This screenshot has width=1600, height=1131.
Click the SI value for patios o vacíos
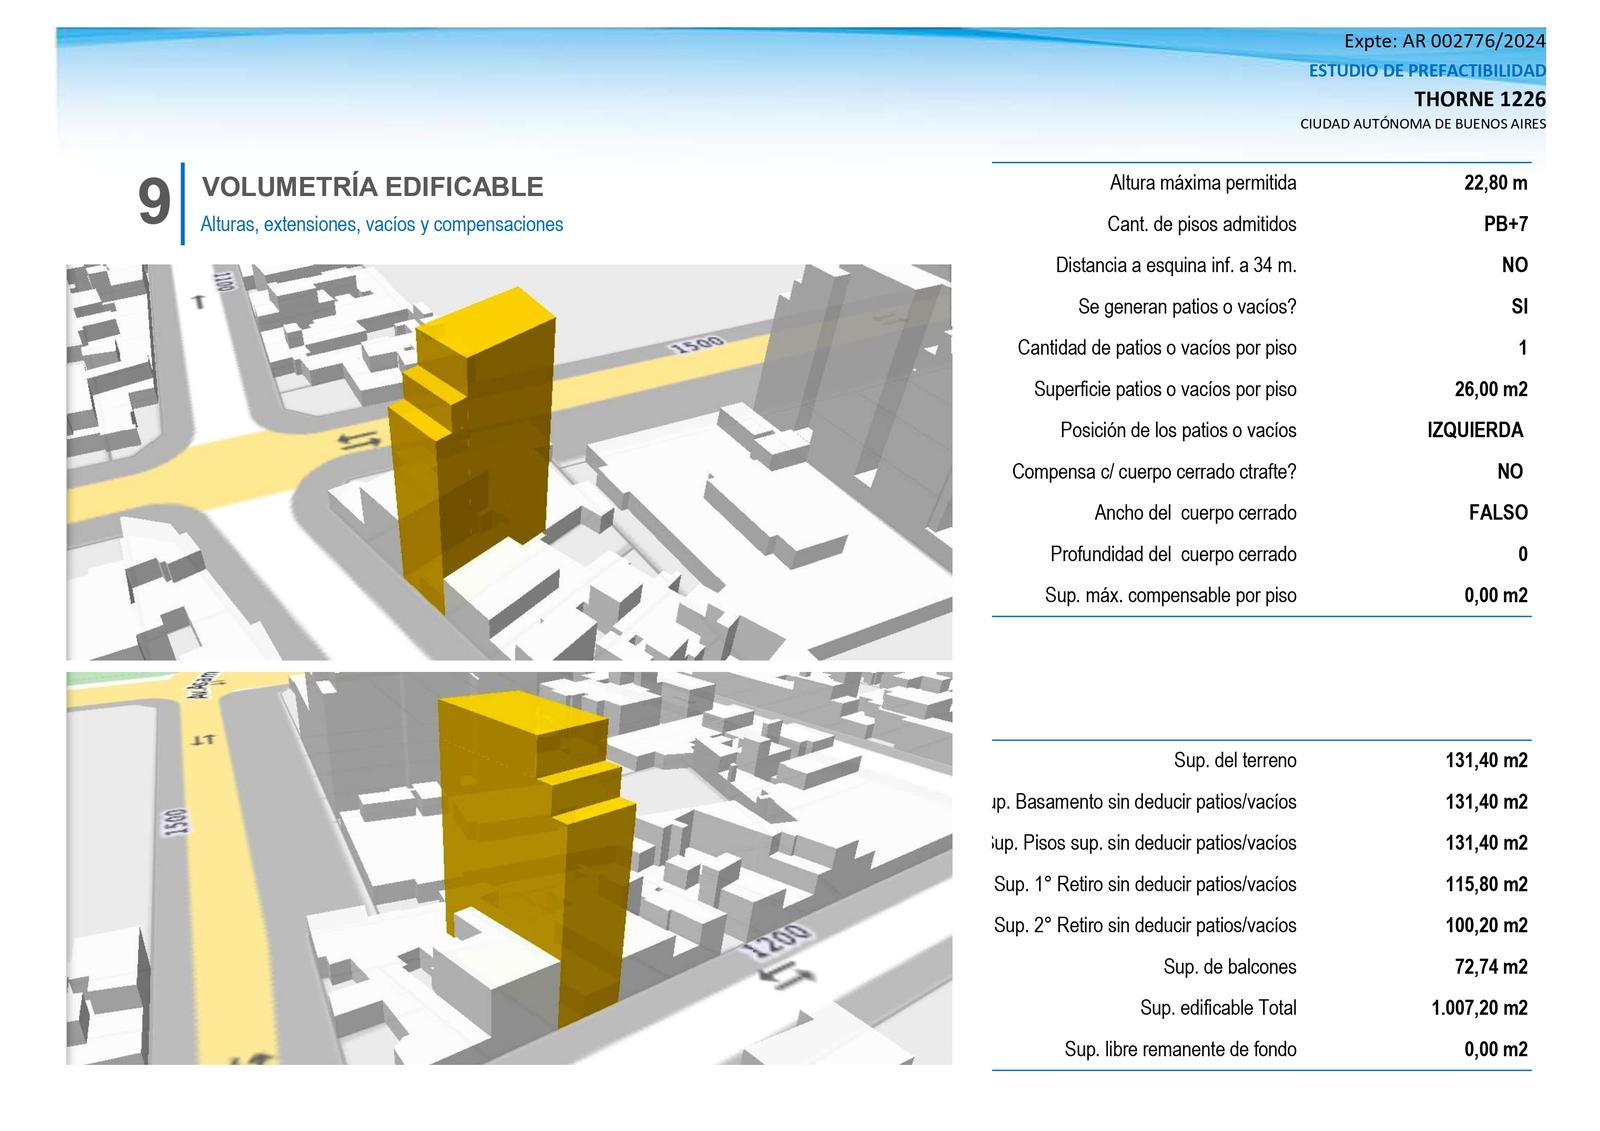pos(1520,307)
